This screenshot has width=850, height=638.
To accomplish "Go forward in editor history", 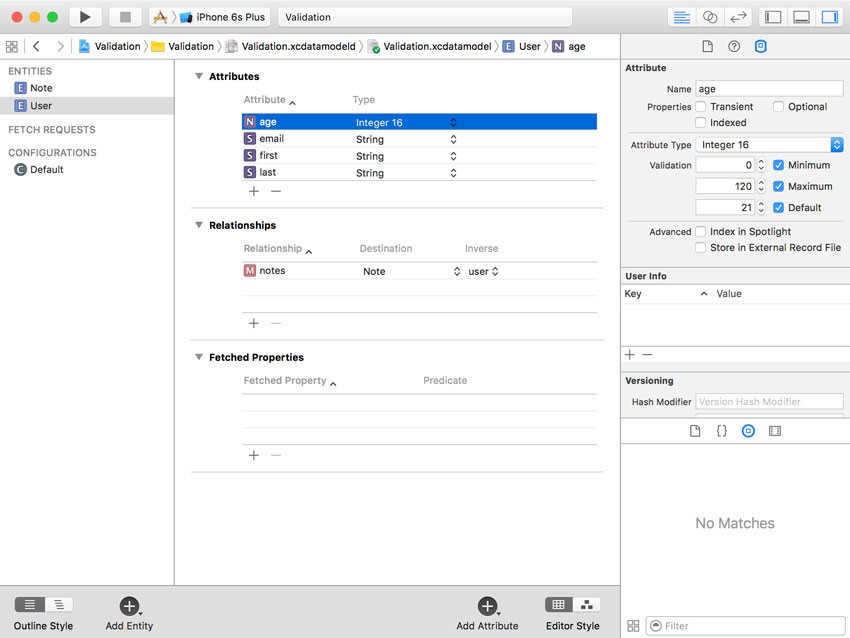I will point(60,47).
